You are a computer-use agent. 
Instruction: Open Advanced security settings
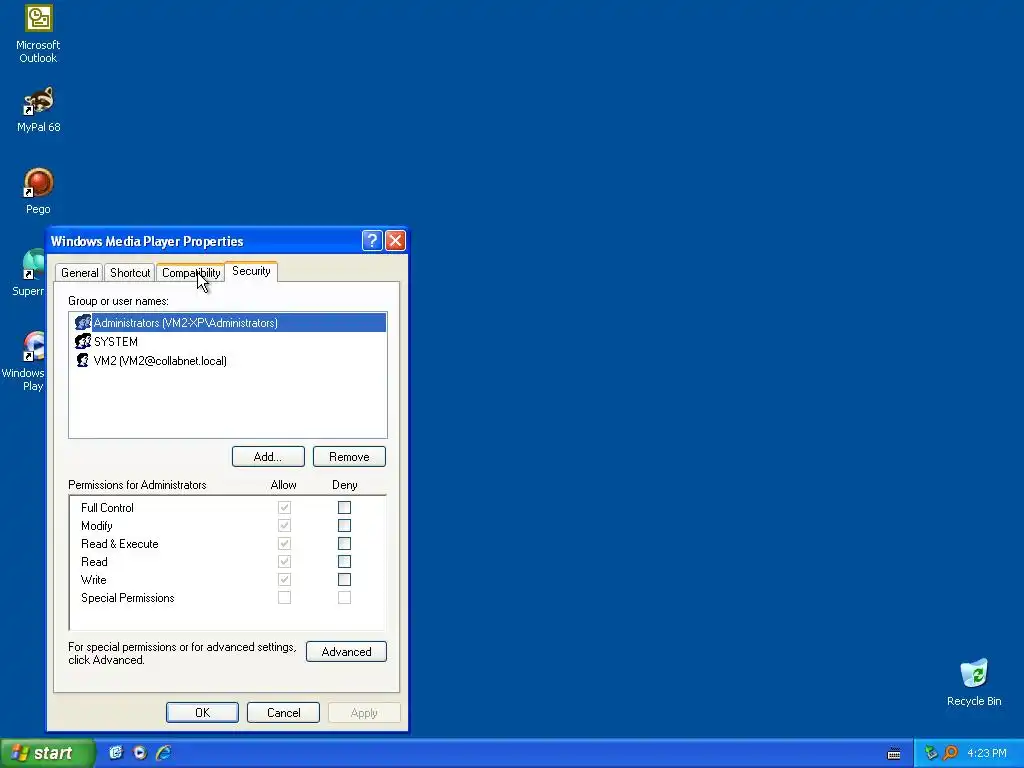coord(346,652)
